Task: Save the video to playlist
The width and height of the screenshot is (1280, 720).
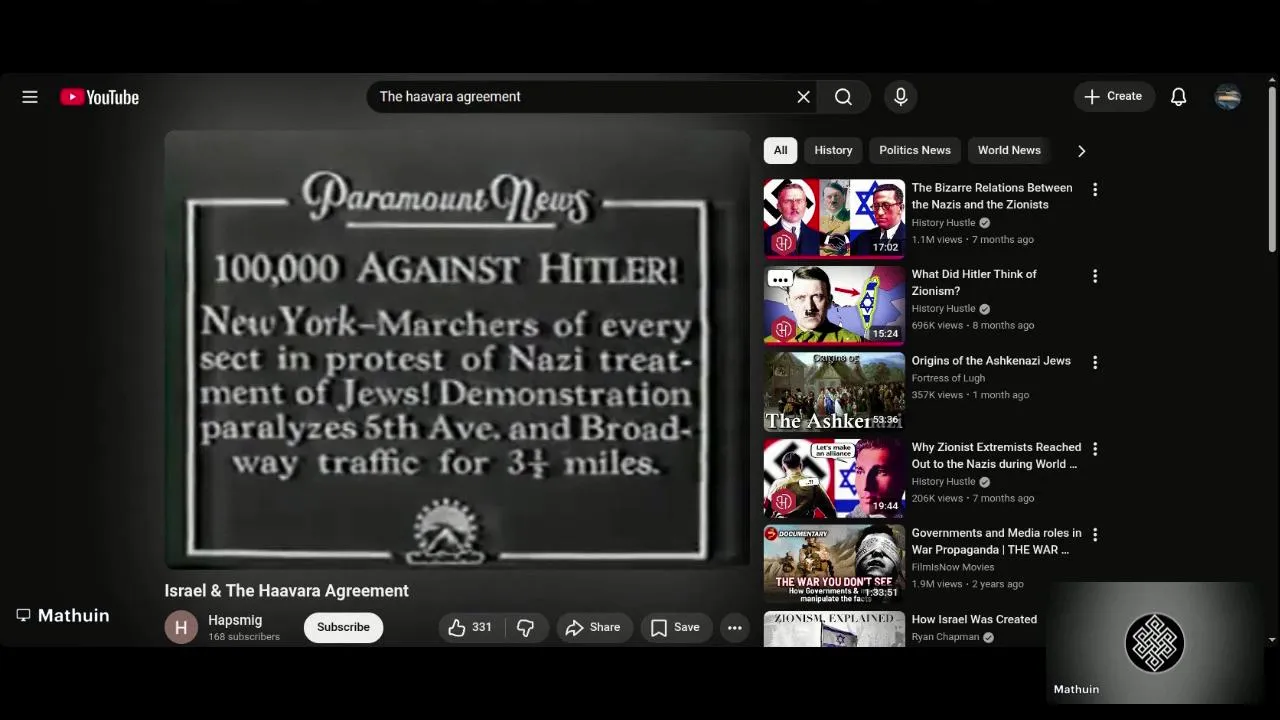Action: (x=676, y=627)
